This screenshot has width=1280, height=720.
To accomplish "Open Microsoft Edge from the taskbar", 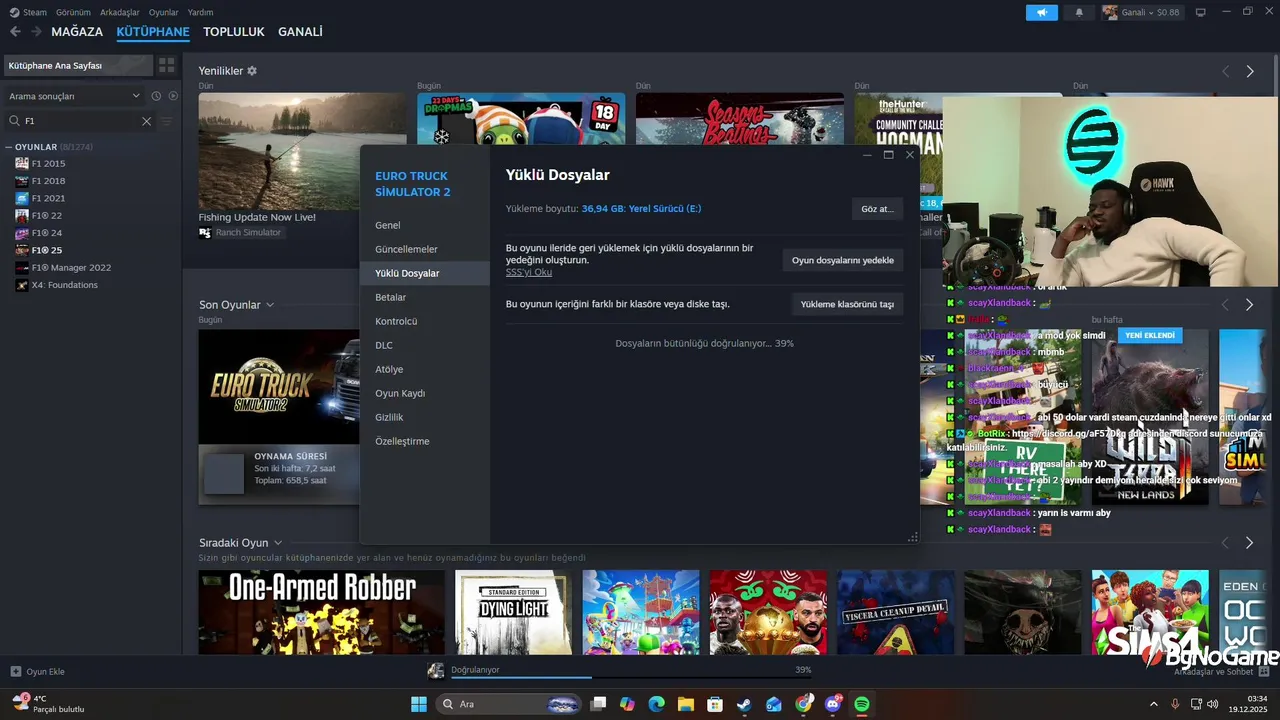I will (656, 704).
